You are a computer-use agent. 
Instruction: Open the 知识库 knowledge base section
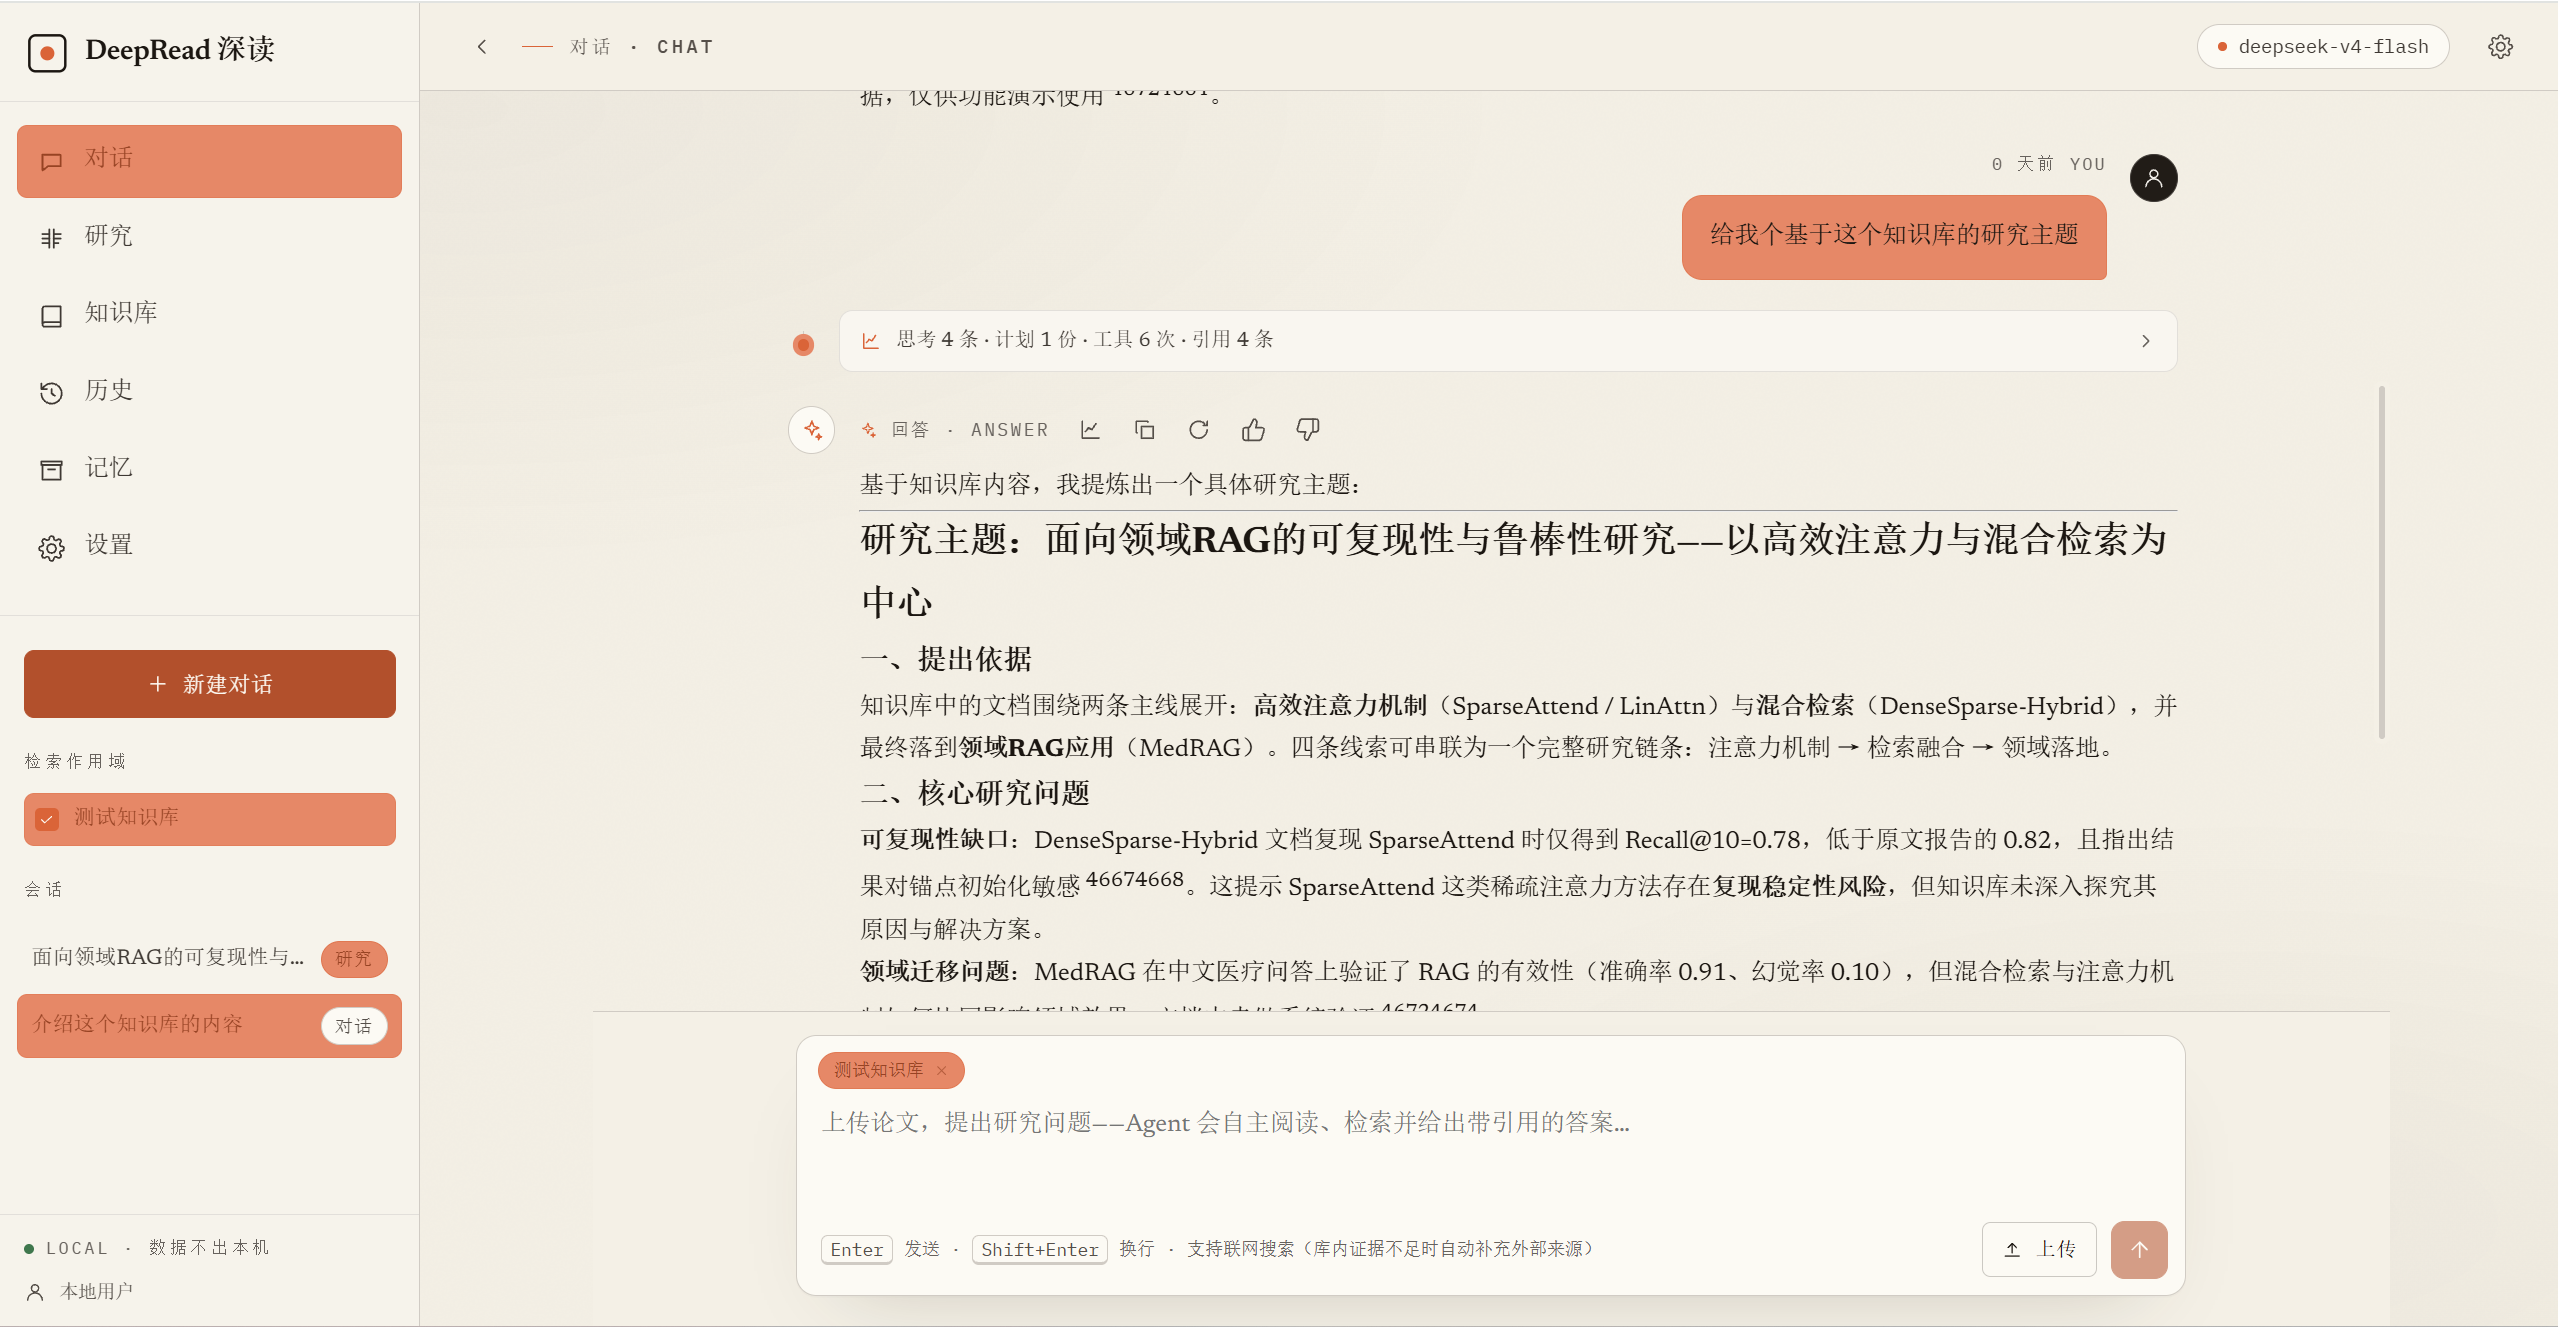point(209,314)
